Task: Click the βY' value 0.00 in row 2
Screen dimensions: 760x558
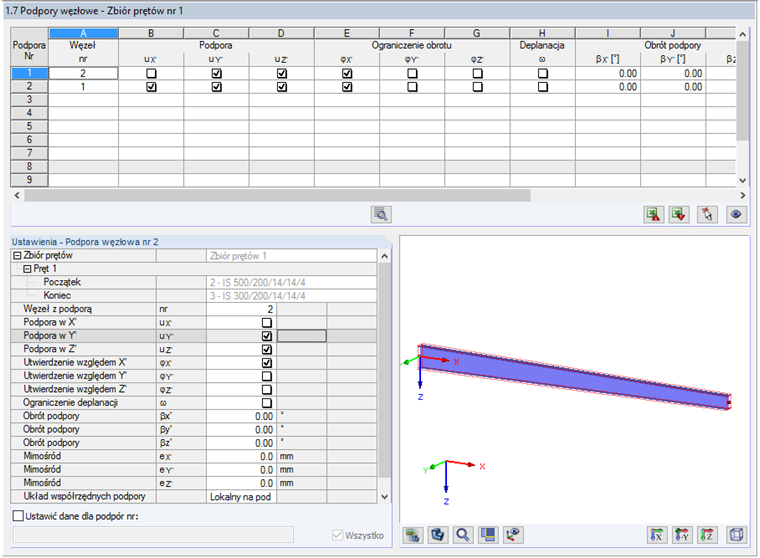Action: [x=673, y=87]
